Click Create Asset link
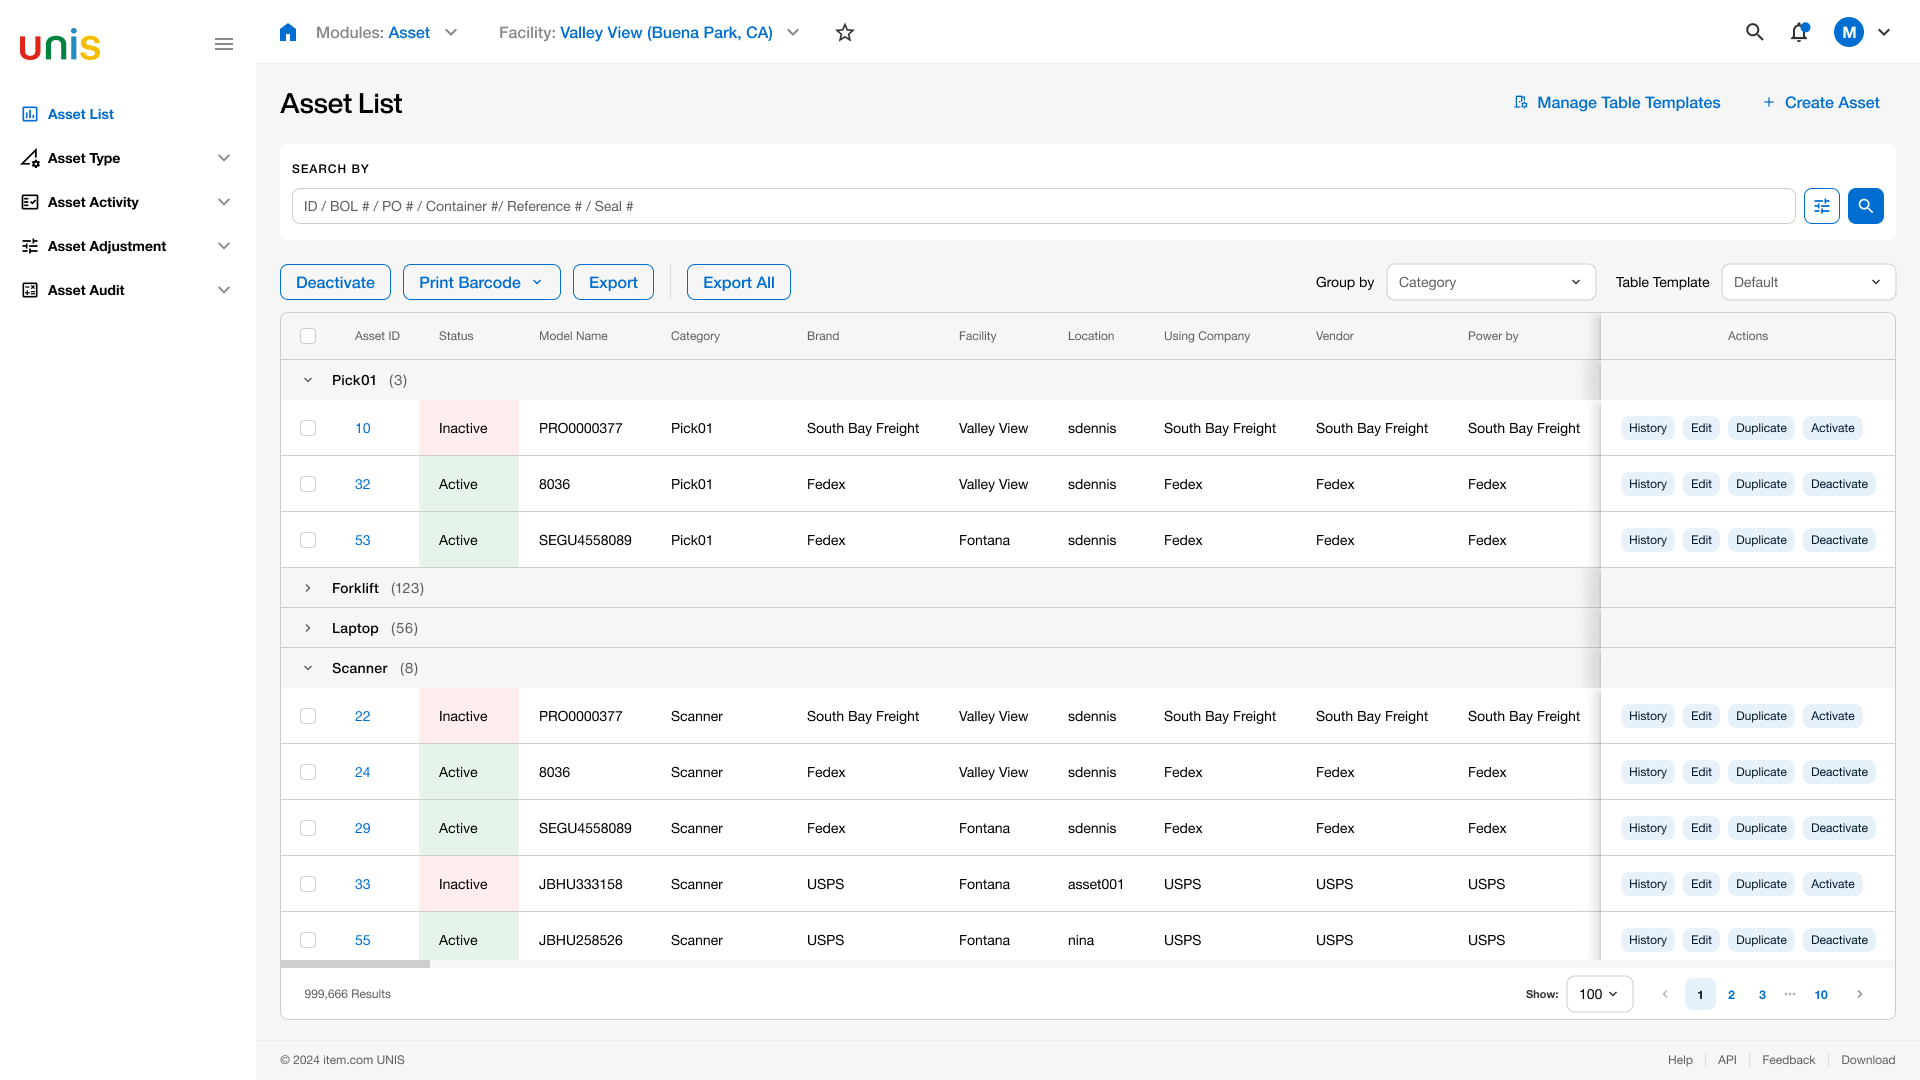Image resolution: width=1920 pixels, height=1080 pixels. (1821, 102)
